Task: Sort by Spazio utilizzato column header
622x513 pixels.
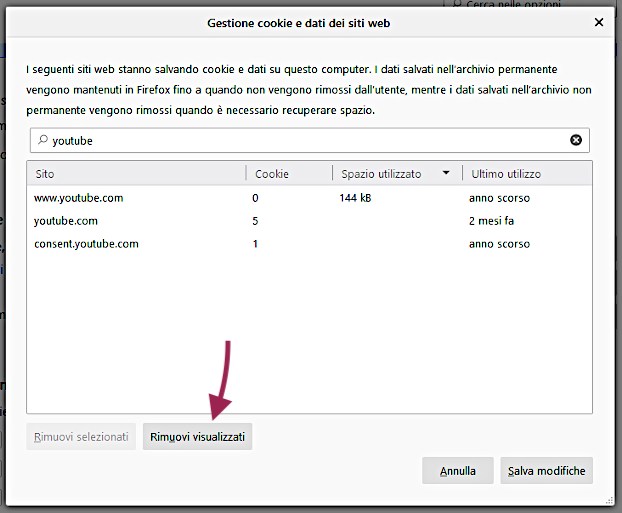Action: (397, 174)
